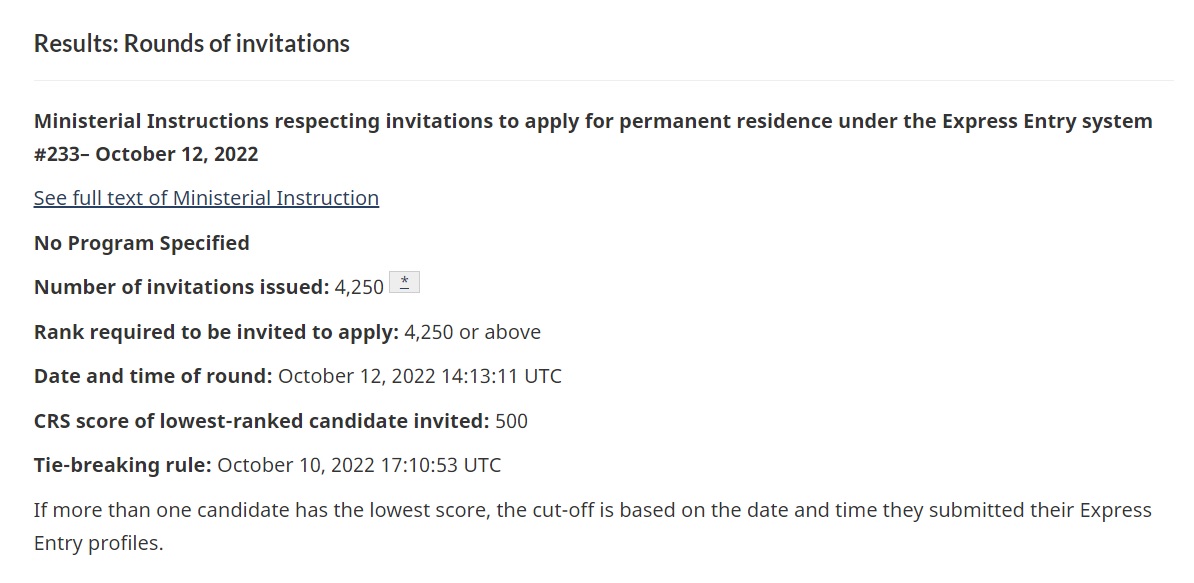Image resolution: width=1194 pixels, height=583 pixels.
Task: Click the Ministerial Instructions #233 title text
Action: coord(593,138)
